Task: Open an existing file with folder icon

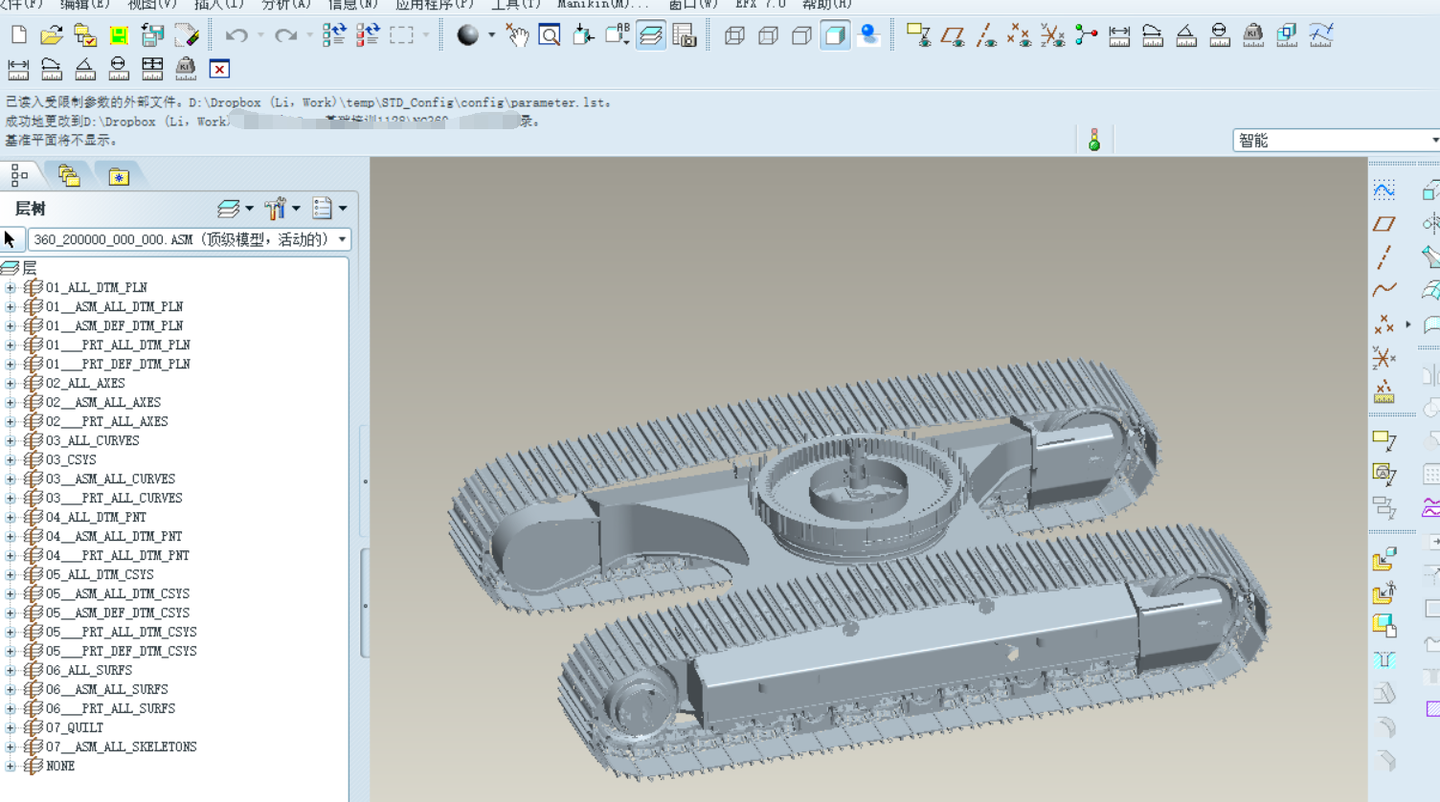Action: click(51, 36)
